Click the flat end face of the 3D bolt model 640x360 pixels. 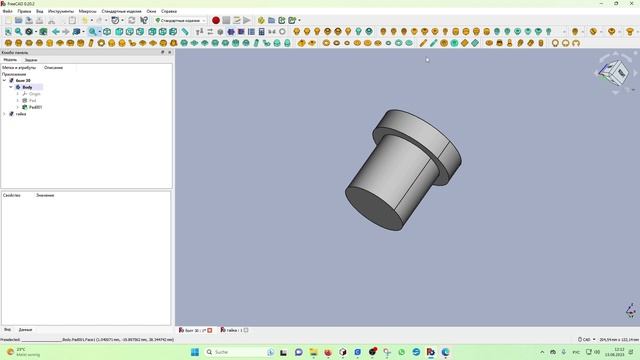(373, 209)
